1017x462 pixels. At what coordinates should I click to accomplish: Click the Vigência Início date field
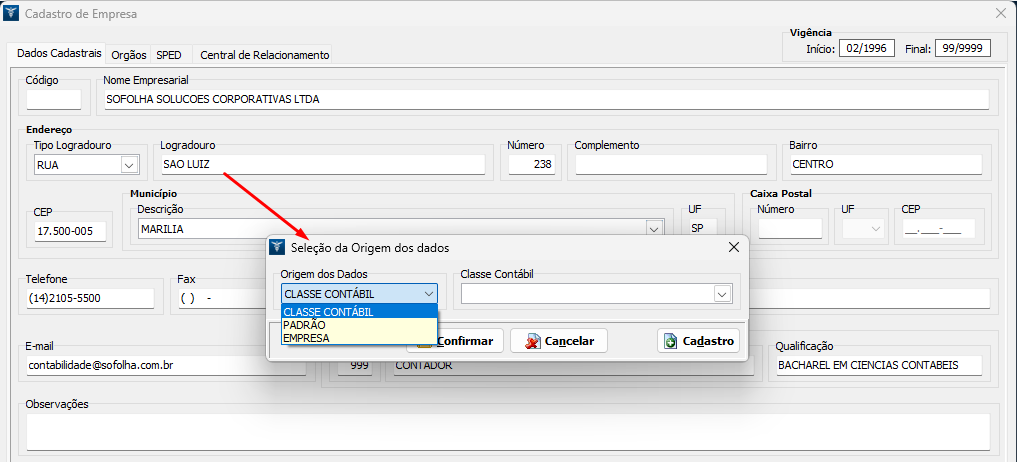point(867,49)
